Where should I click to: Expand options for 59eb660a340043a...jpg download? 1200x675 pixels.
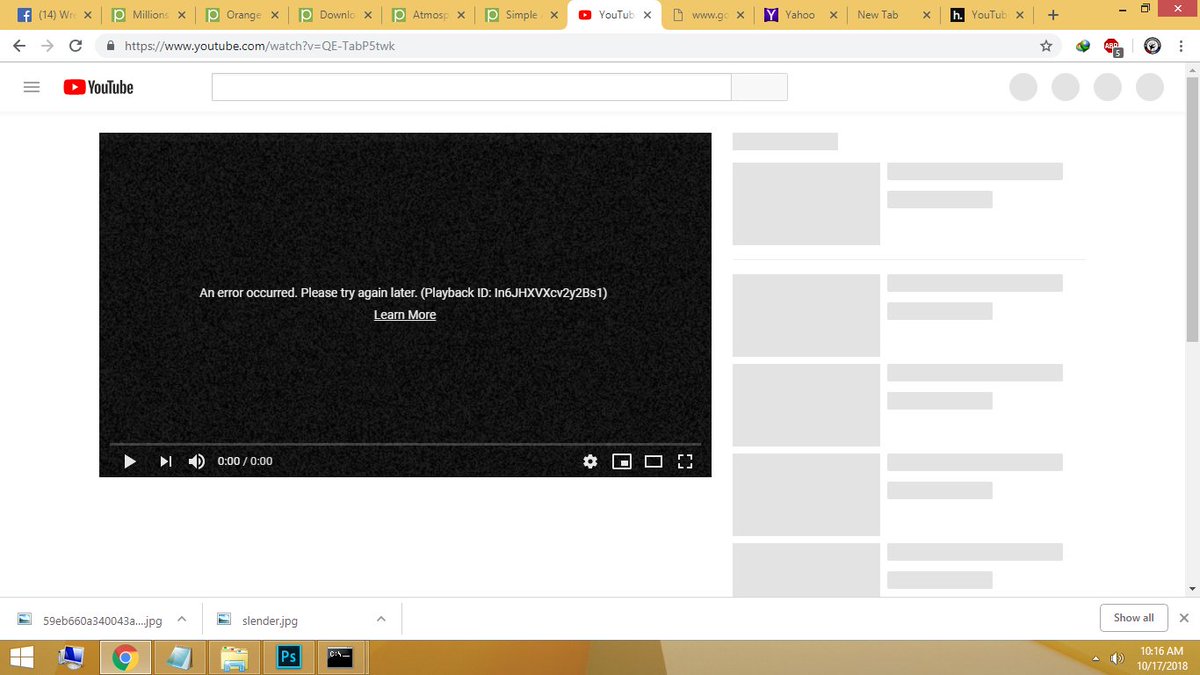tap(182, 619)
